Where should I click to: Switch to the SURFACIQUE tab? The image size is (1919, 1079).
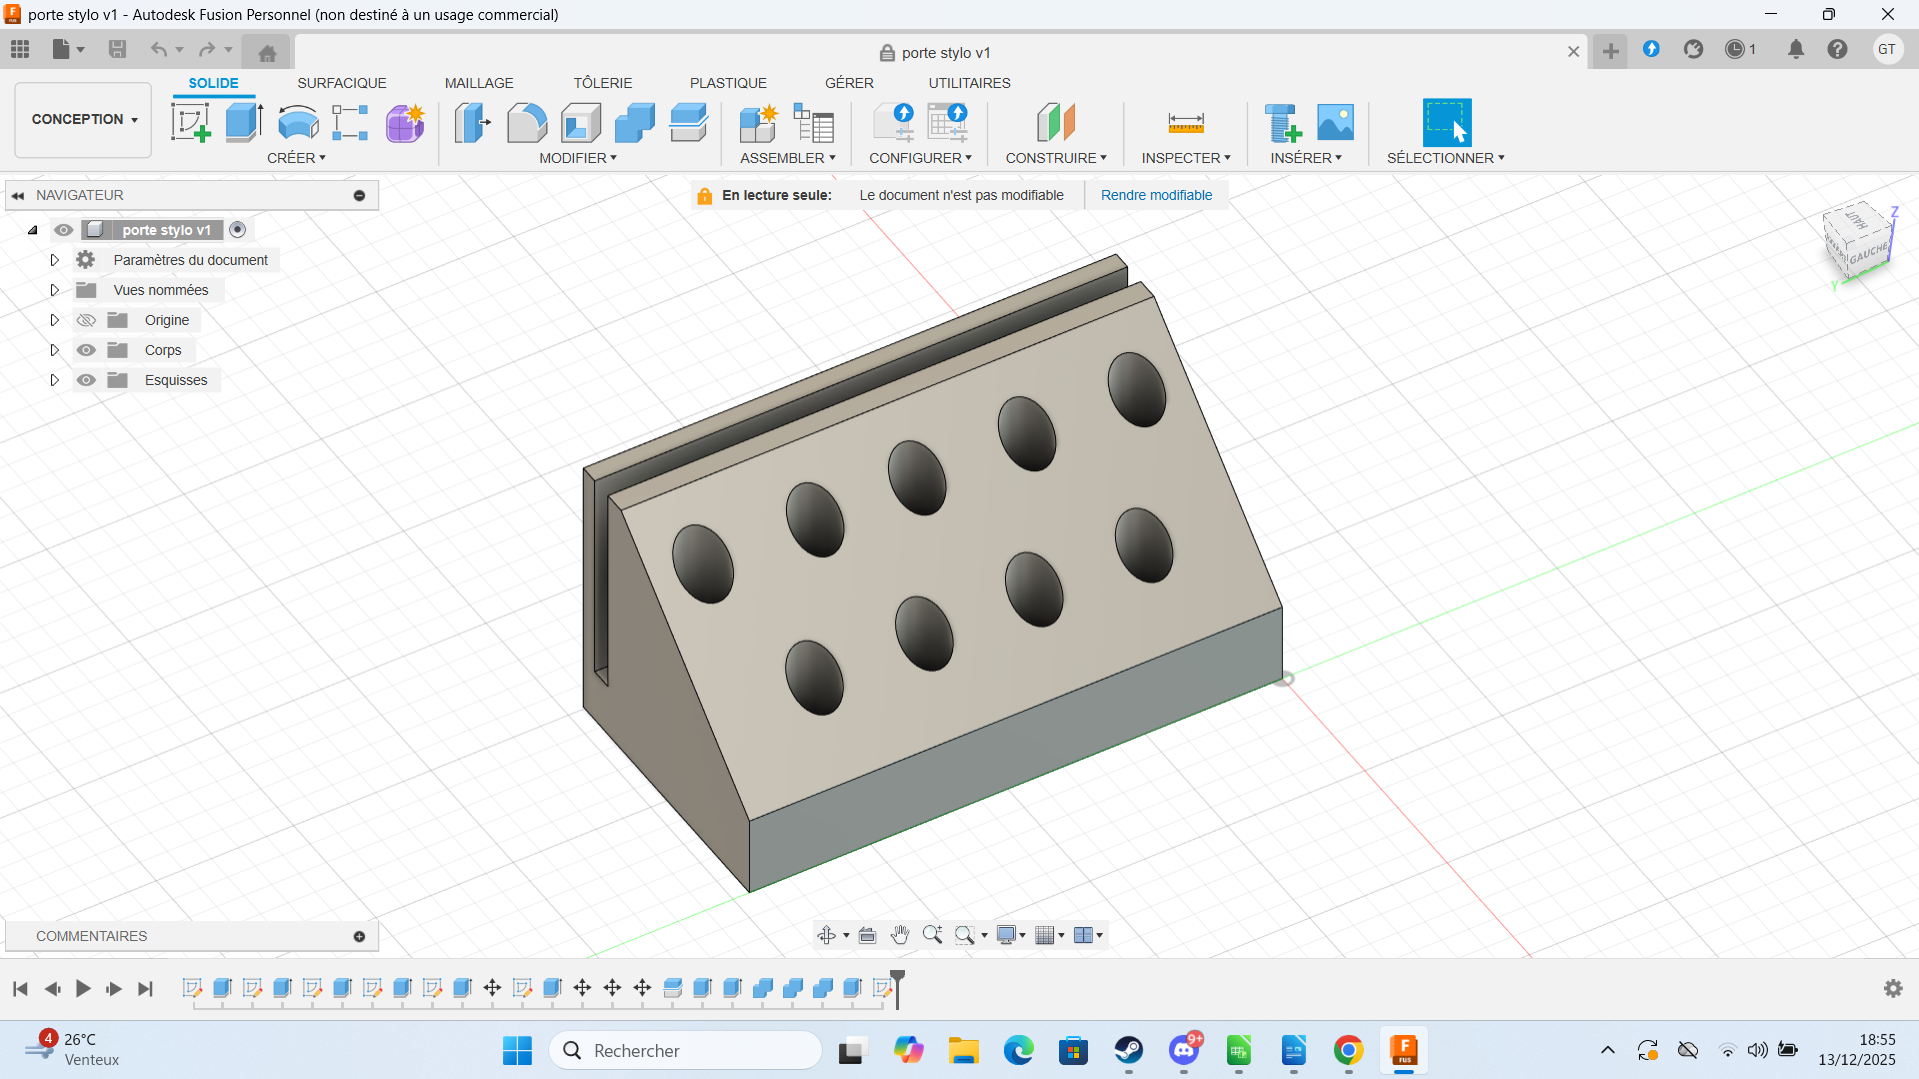tap(341, 83)
